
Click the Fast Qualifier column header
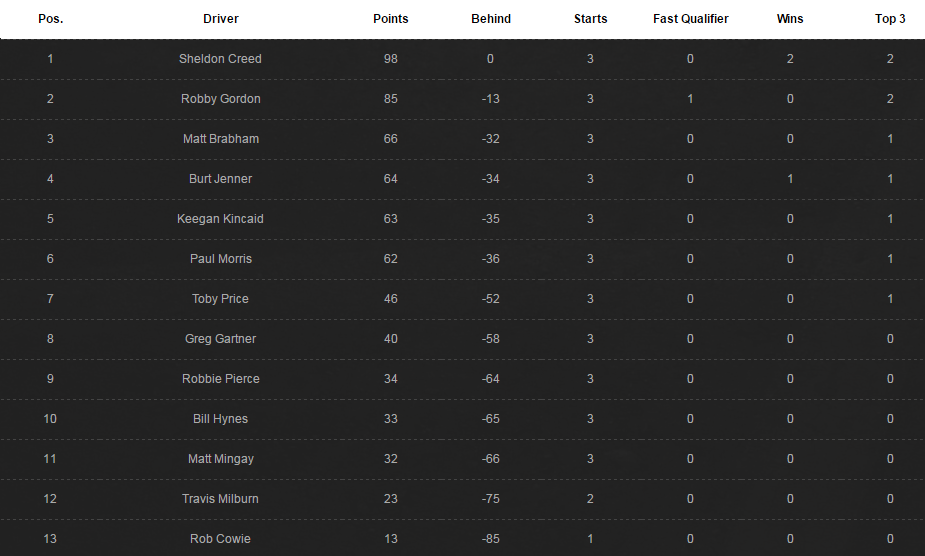tap(690, 19)
